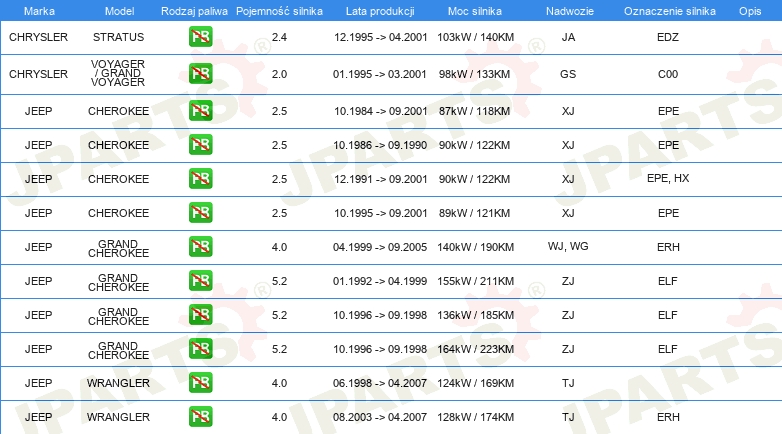Click the fuel icon in the STRATUS row
782x434 pixels.
pyautogui.click(x=200, y=37)
